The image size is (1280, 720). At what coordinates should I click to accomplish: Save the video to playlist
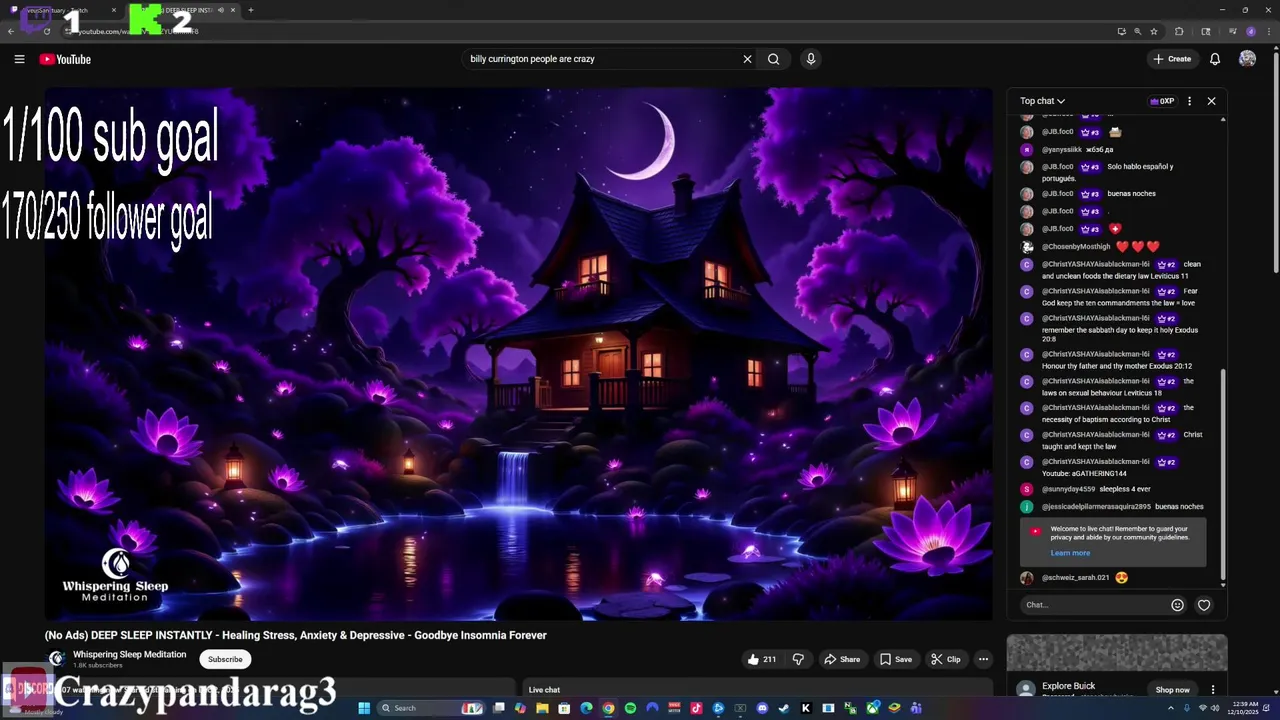pyautogui.click(x=896, y=659)
